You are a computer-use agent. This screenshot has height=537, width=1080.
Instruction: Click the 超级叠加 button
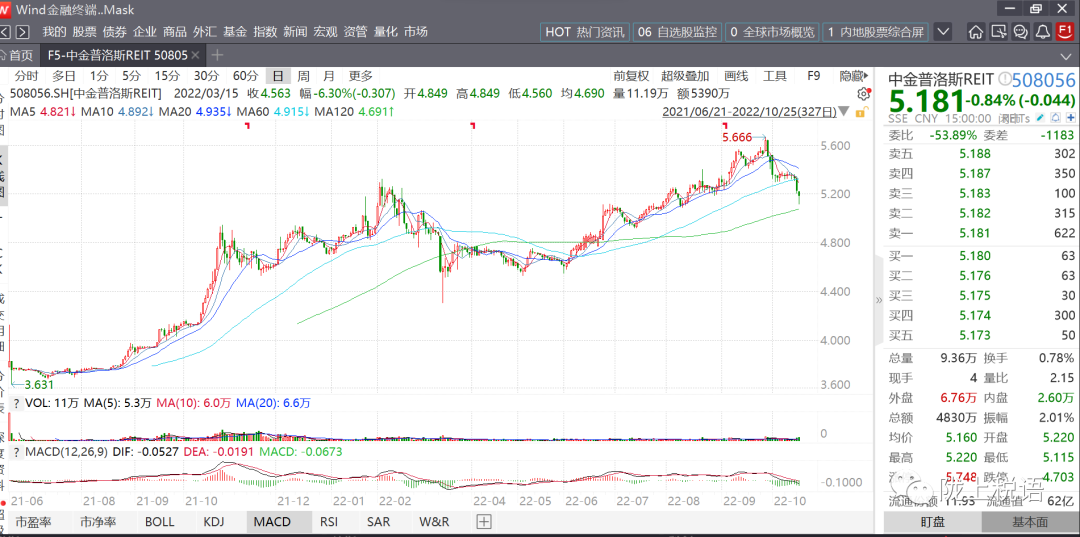pos(684,76)
